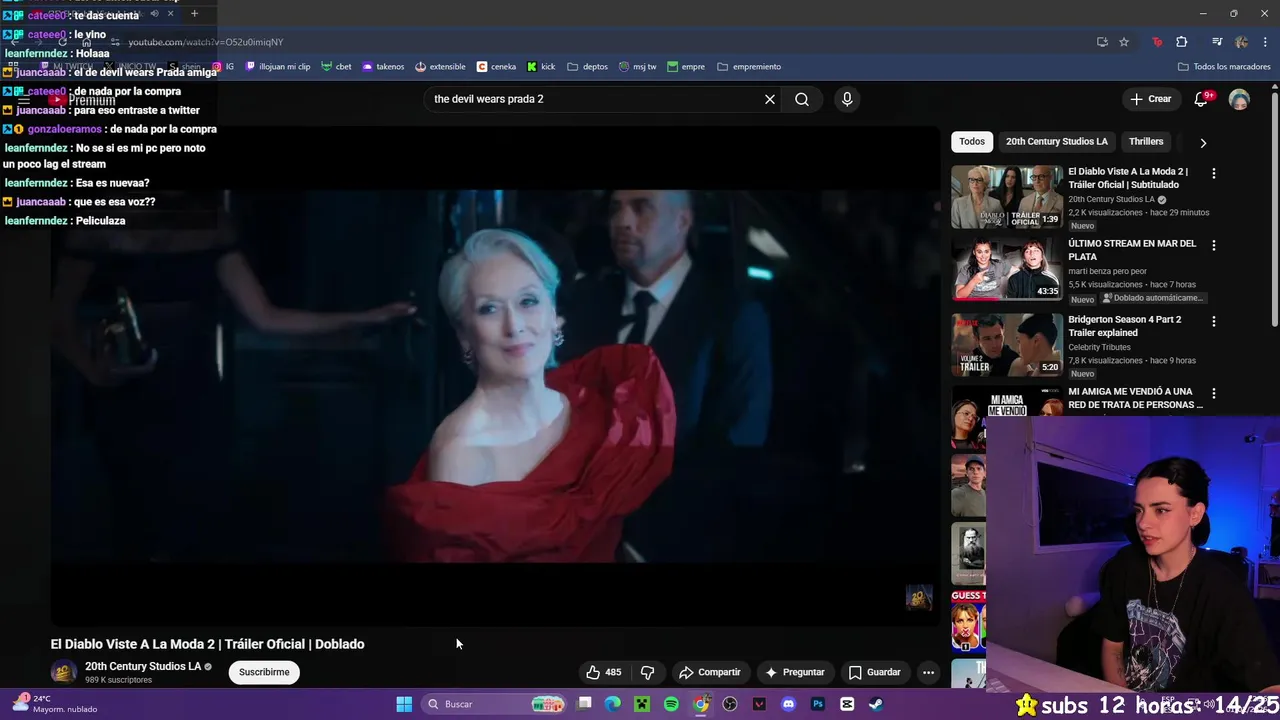Open the kick bookmark
Screen dimensions: 1280x720
541,67
